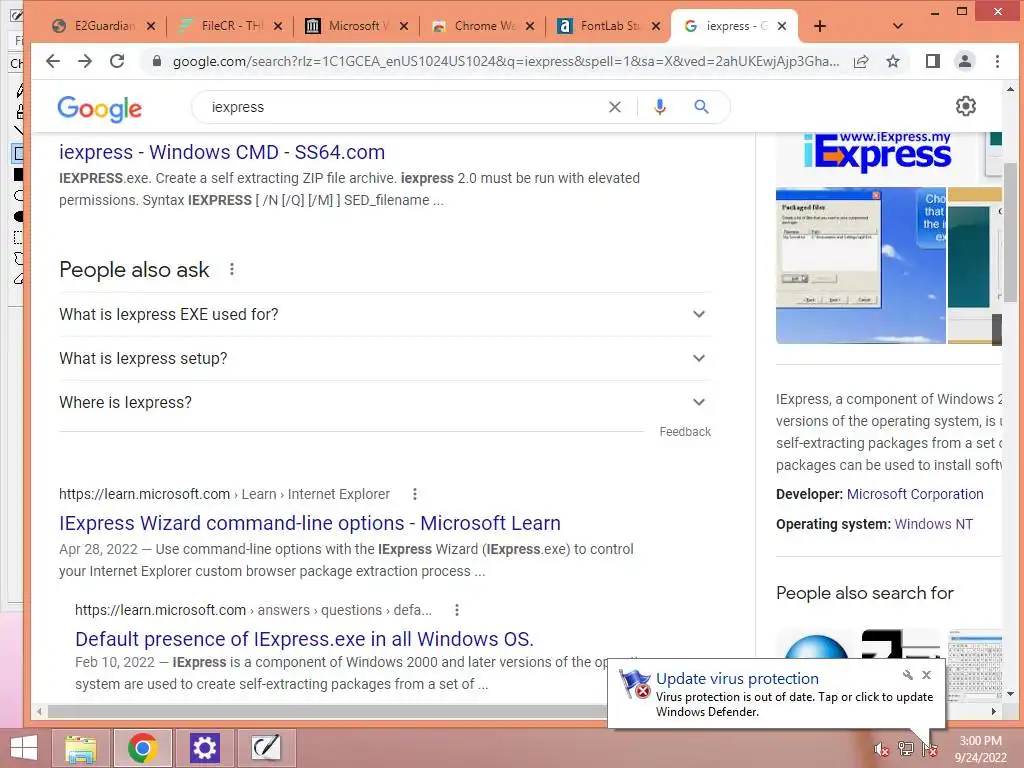Submit search with magnifier icon

pos(701,106)
